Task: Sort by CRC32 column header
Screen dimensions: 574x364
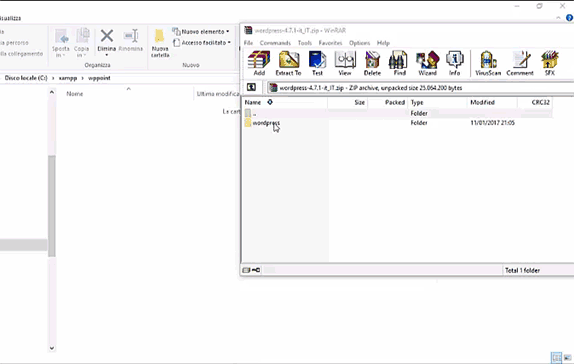Action: tap(535, 103)
